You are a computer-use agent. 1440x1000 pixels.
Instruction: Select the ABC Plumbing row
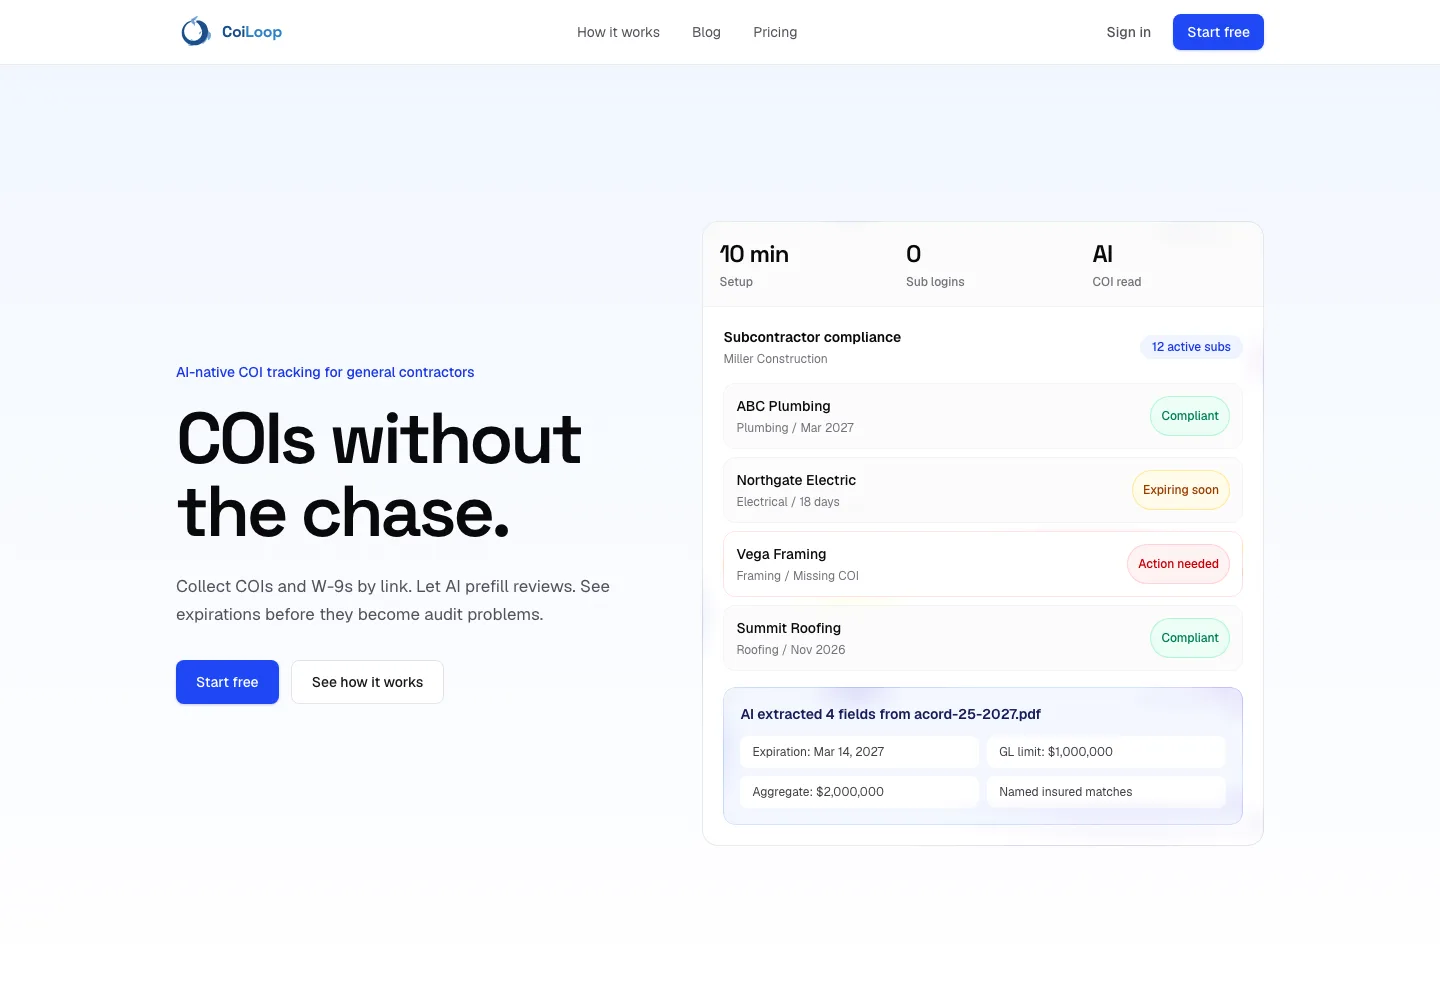pos(983,416)
